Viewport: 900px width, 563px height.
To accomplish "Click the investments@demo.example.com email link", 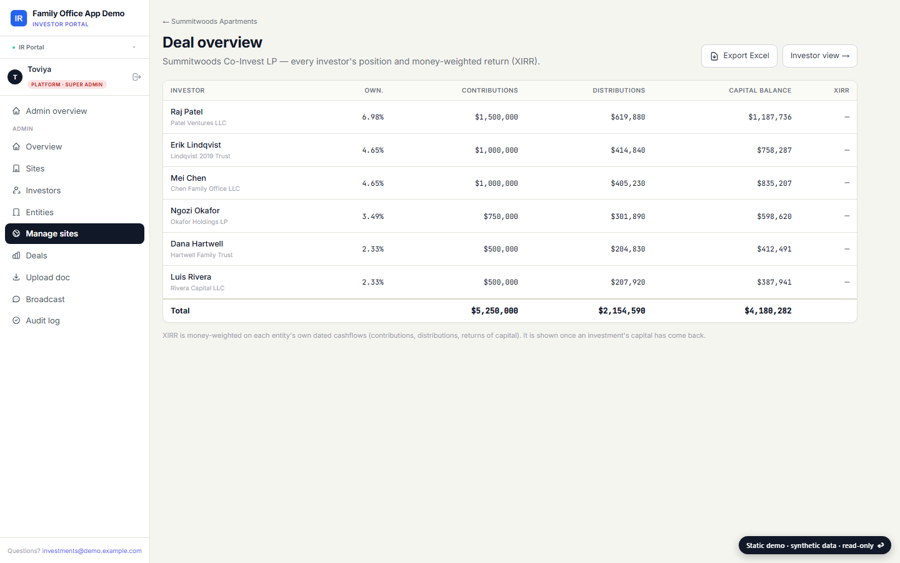I will coord(92,550).
